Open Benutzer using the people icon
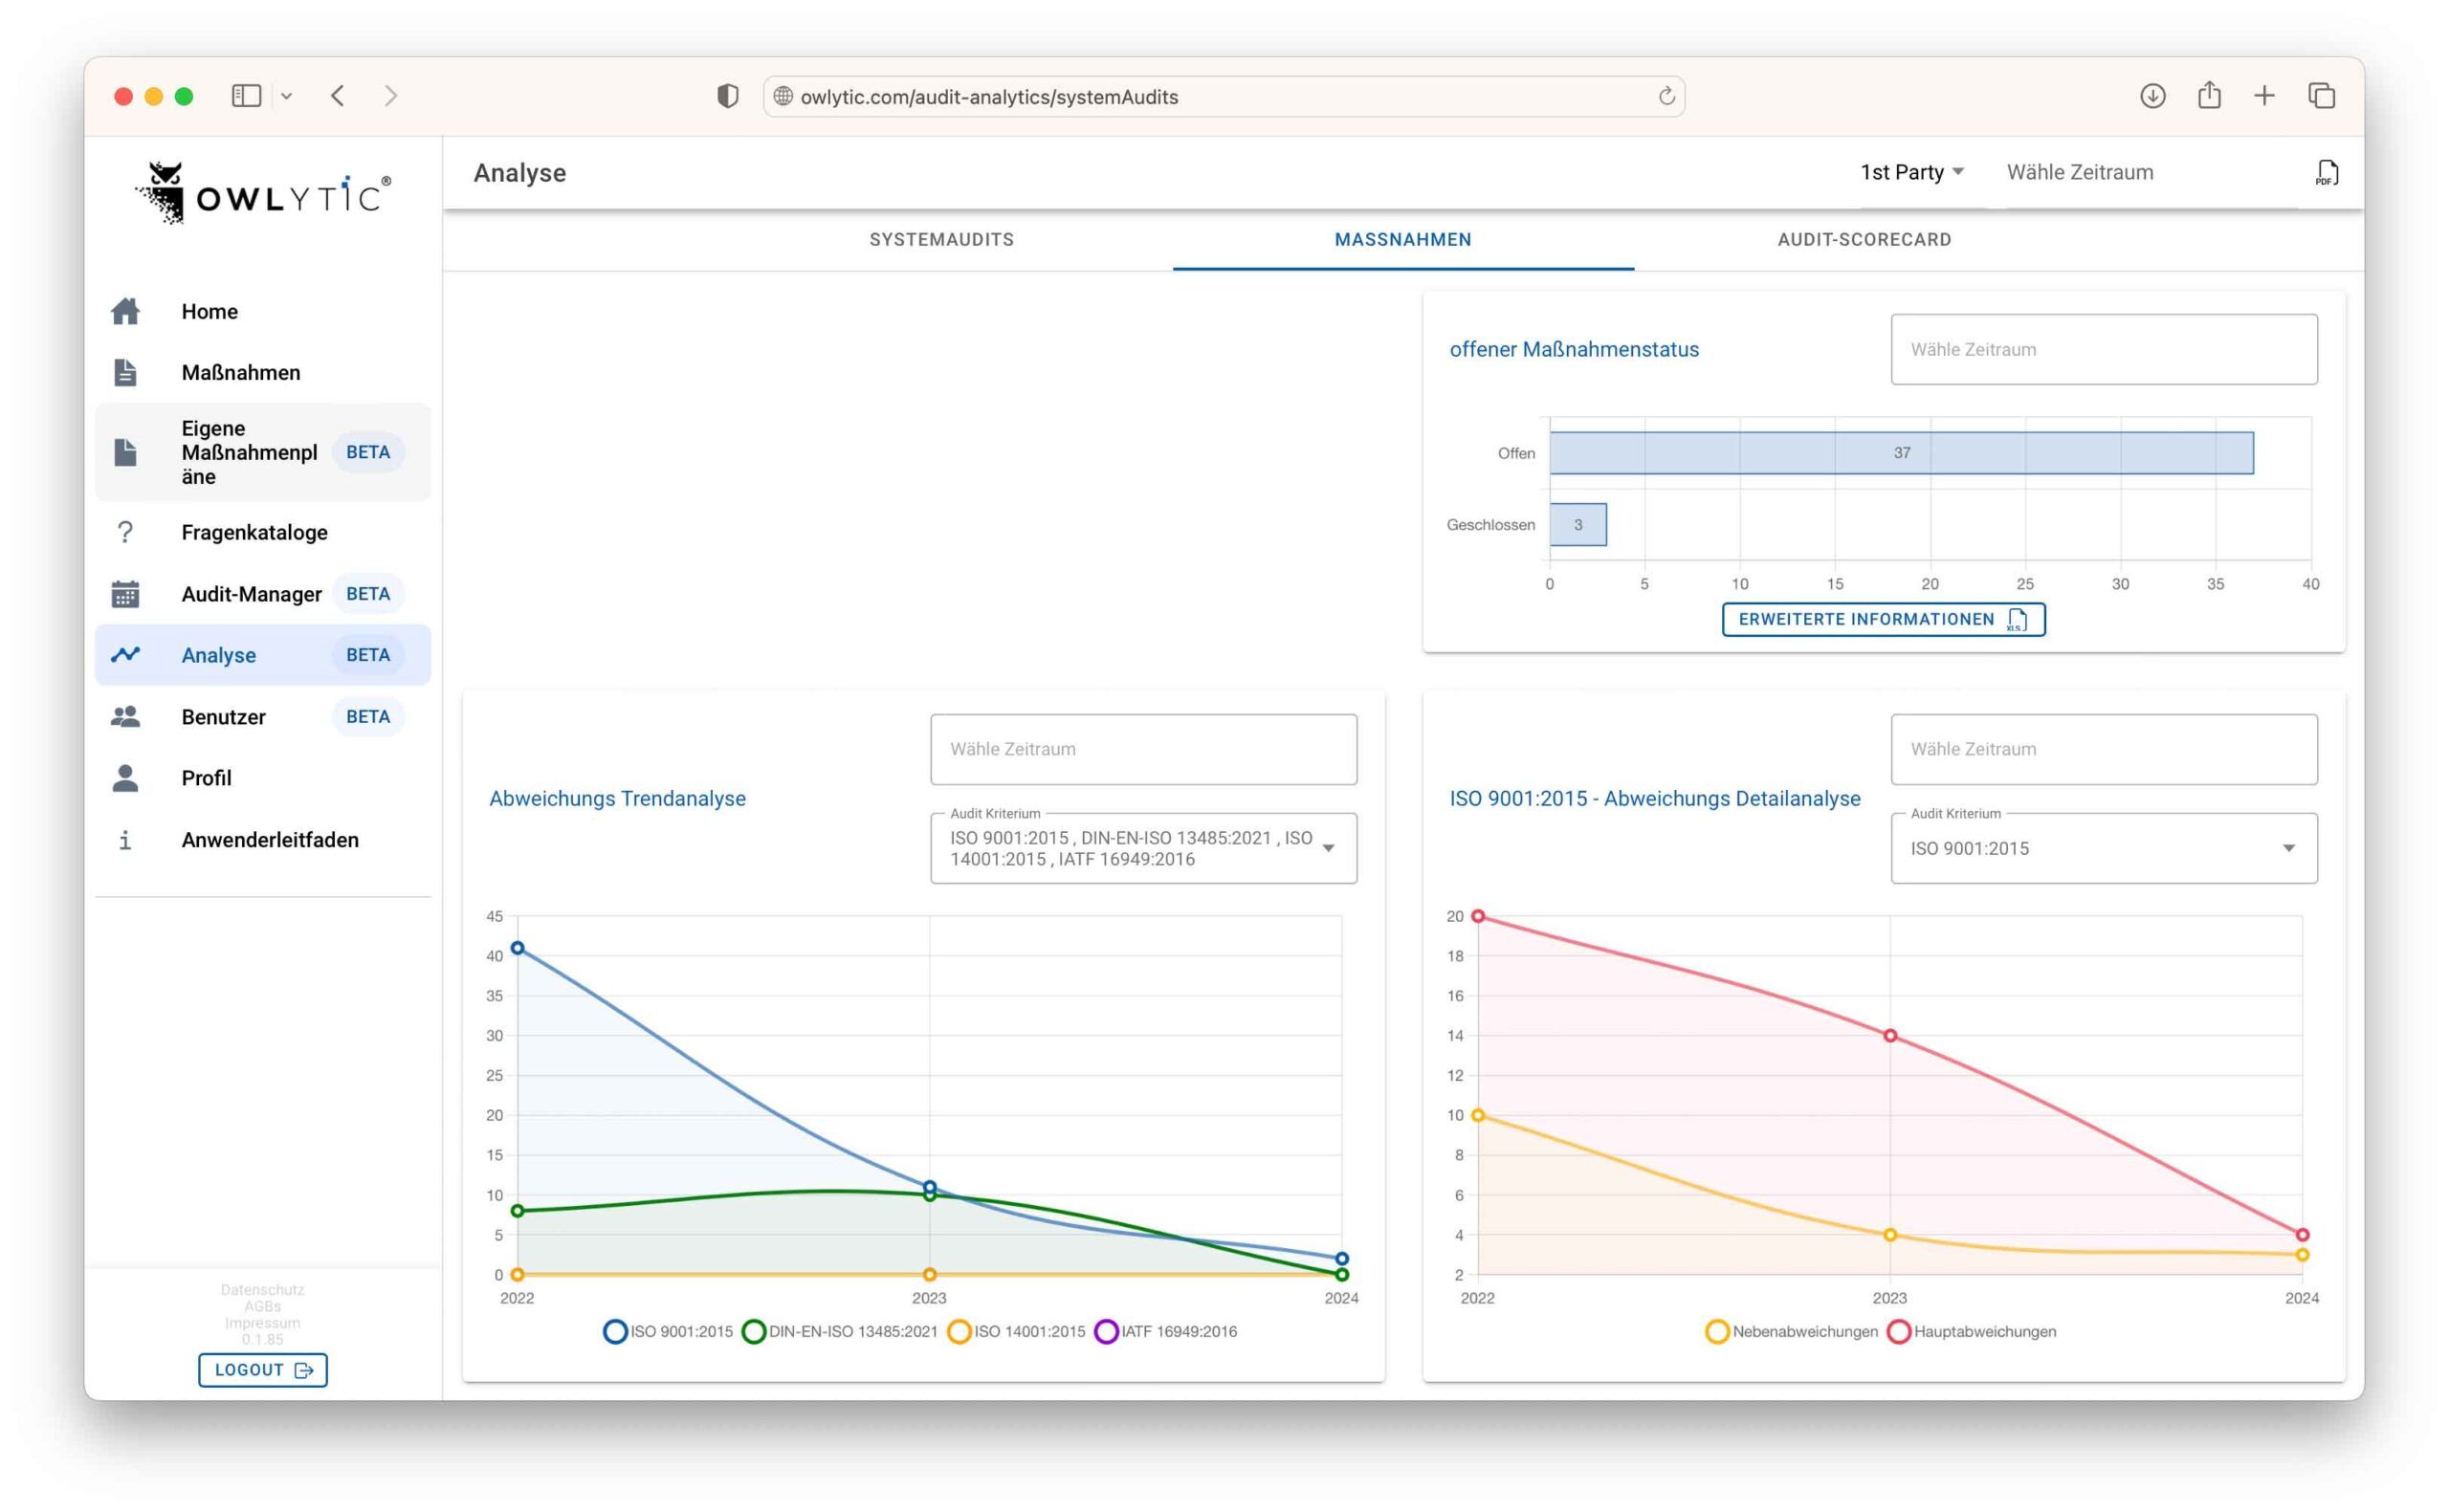The width and height of the screenshot is (2449, 1512). (x=126, y=716)
